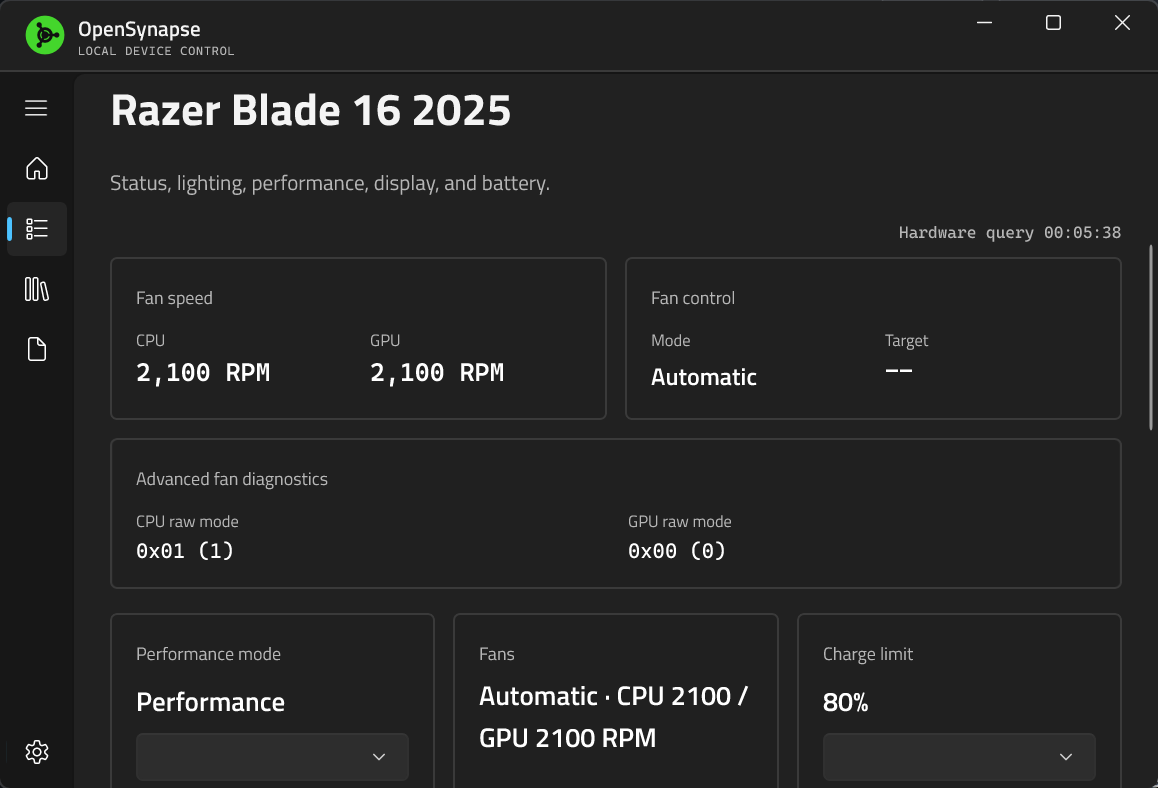Click the status description subtitle line
This screenshot has height=788, width=1158.
[330, 183]
